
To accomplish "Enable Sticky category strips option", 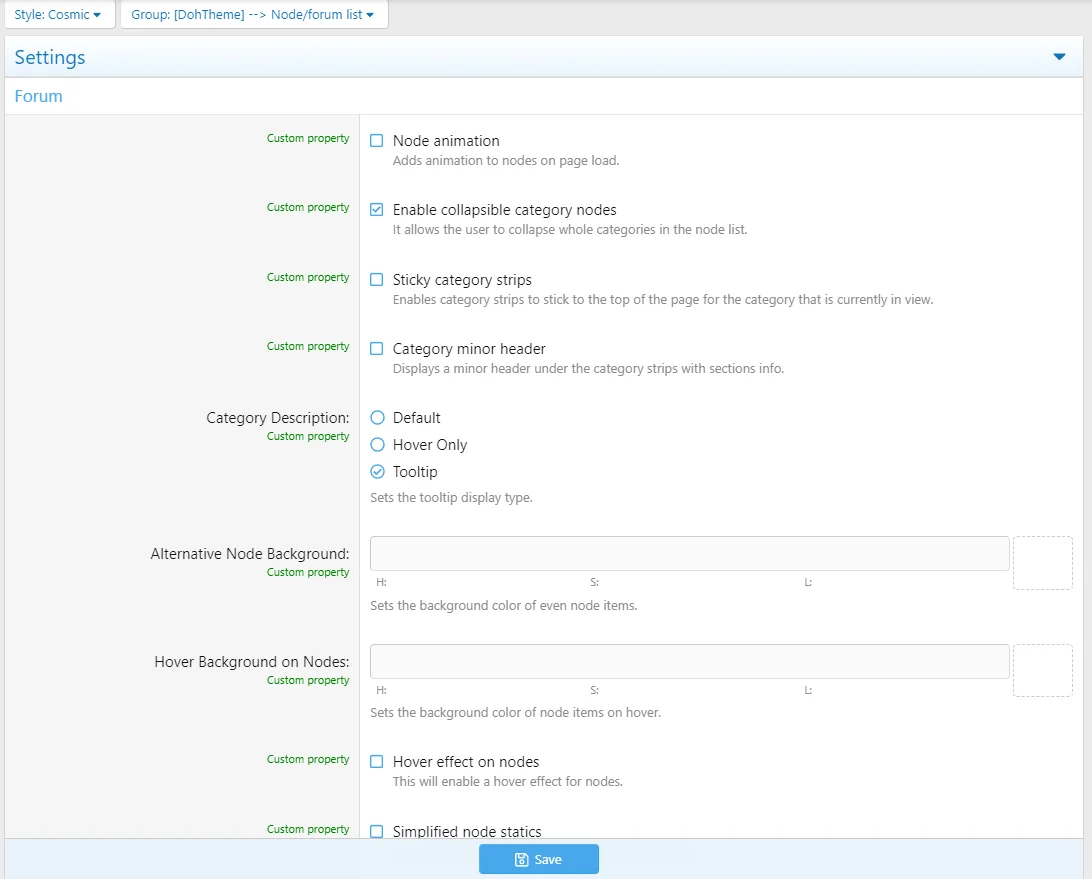I will coord(377,280).
